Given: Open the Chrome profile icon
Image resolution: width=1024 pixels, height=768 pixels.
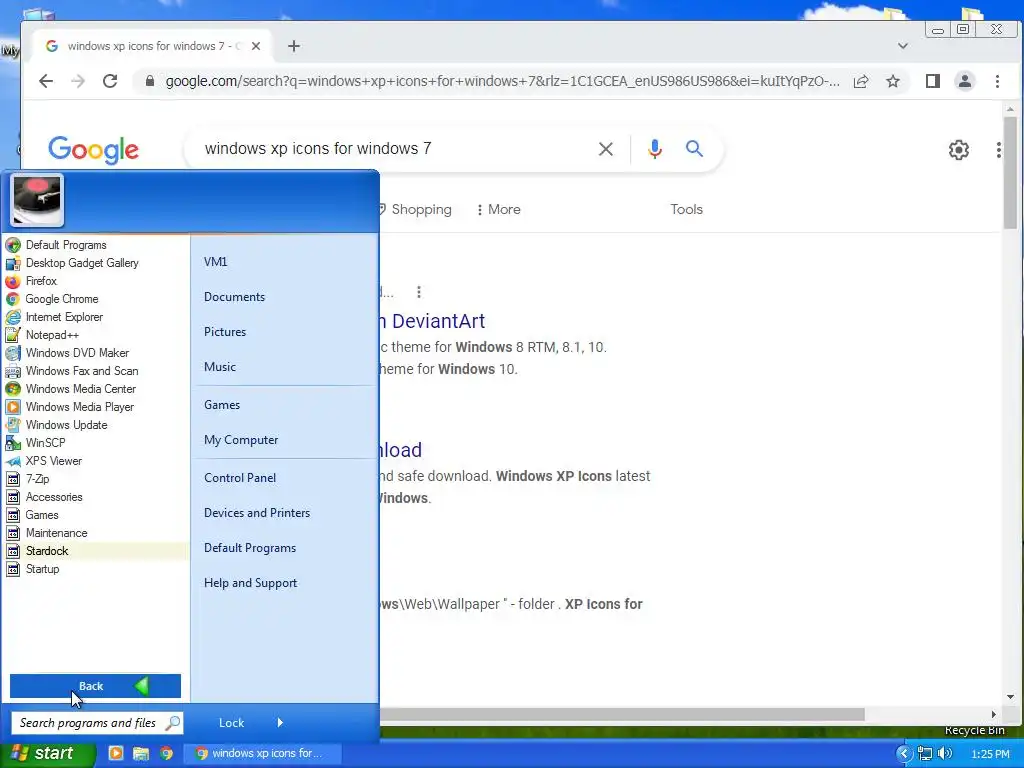Looking at the screenshot, I should pos(965,81).
